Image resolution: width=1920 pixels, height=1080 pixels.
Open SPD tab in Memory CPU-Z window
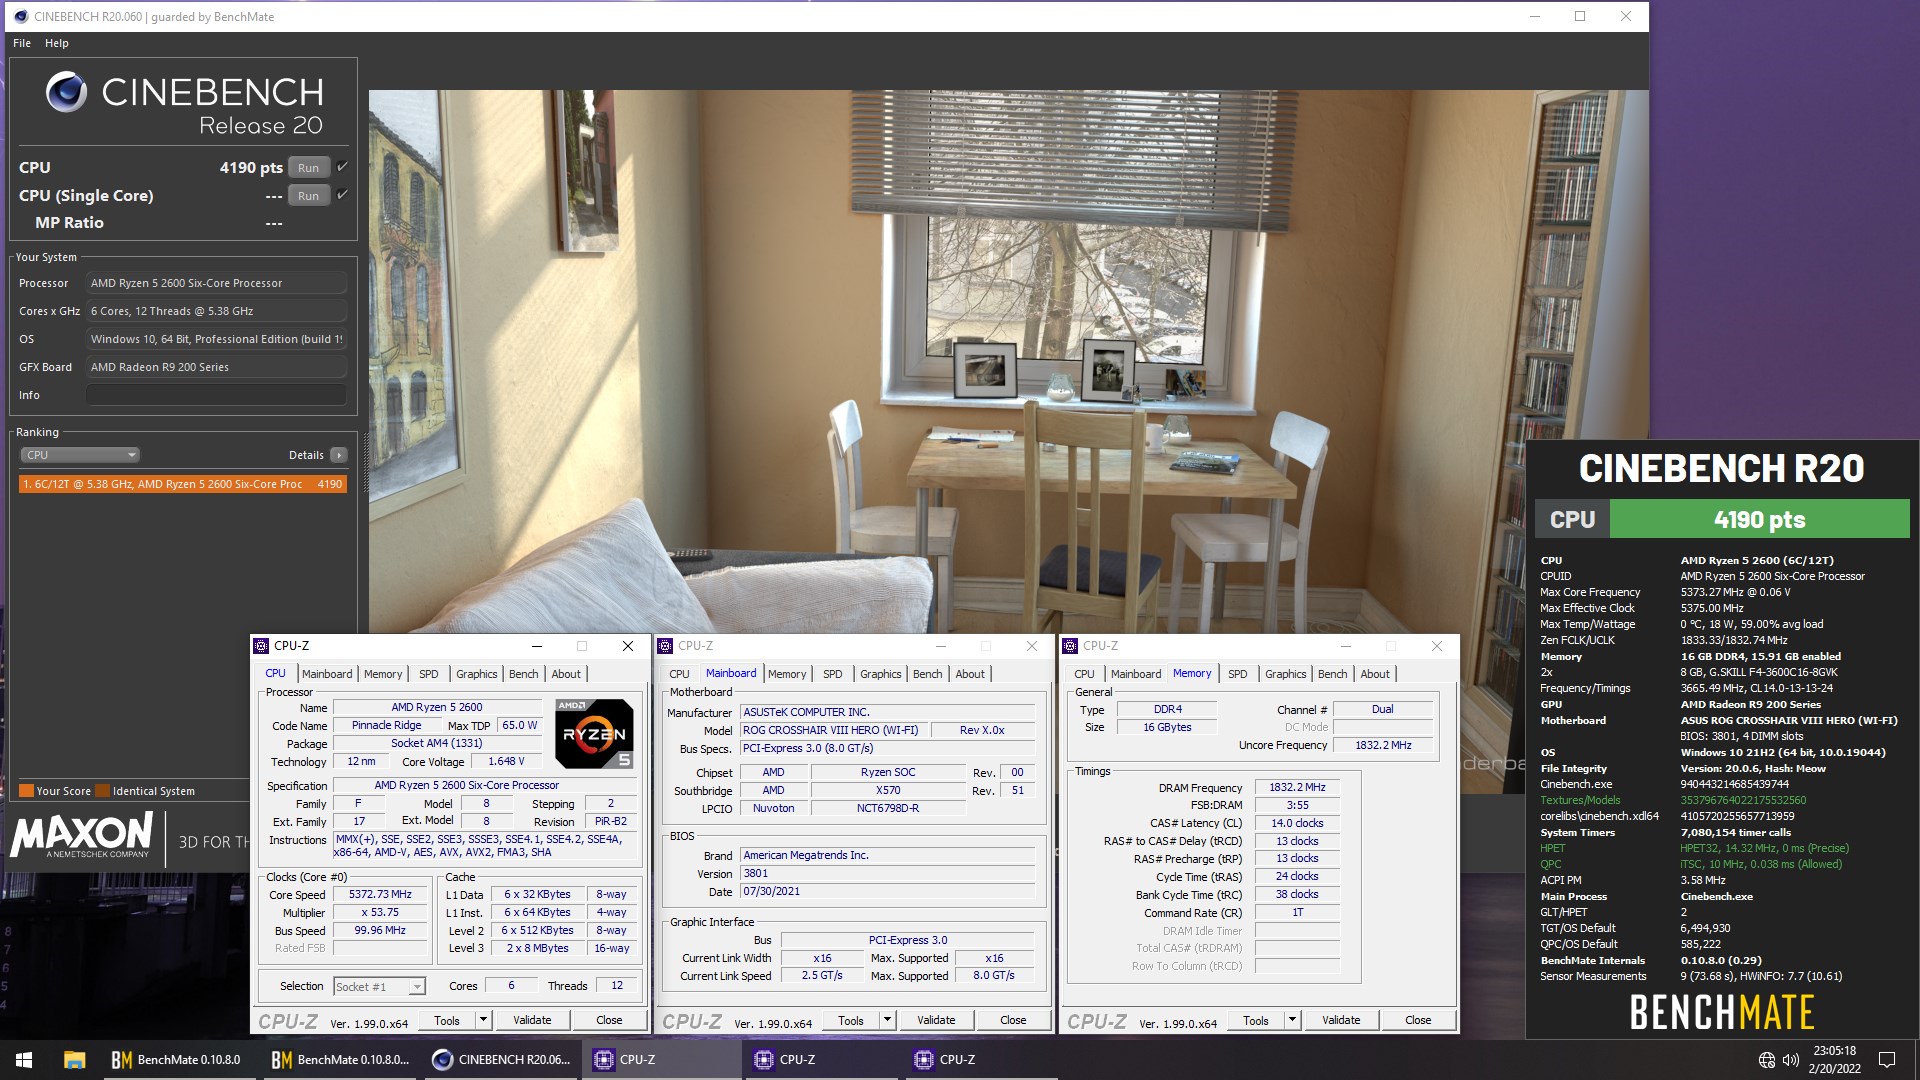click(1237, 674)
